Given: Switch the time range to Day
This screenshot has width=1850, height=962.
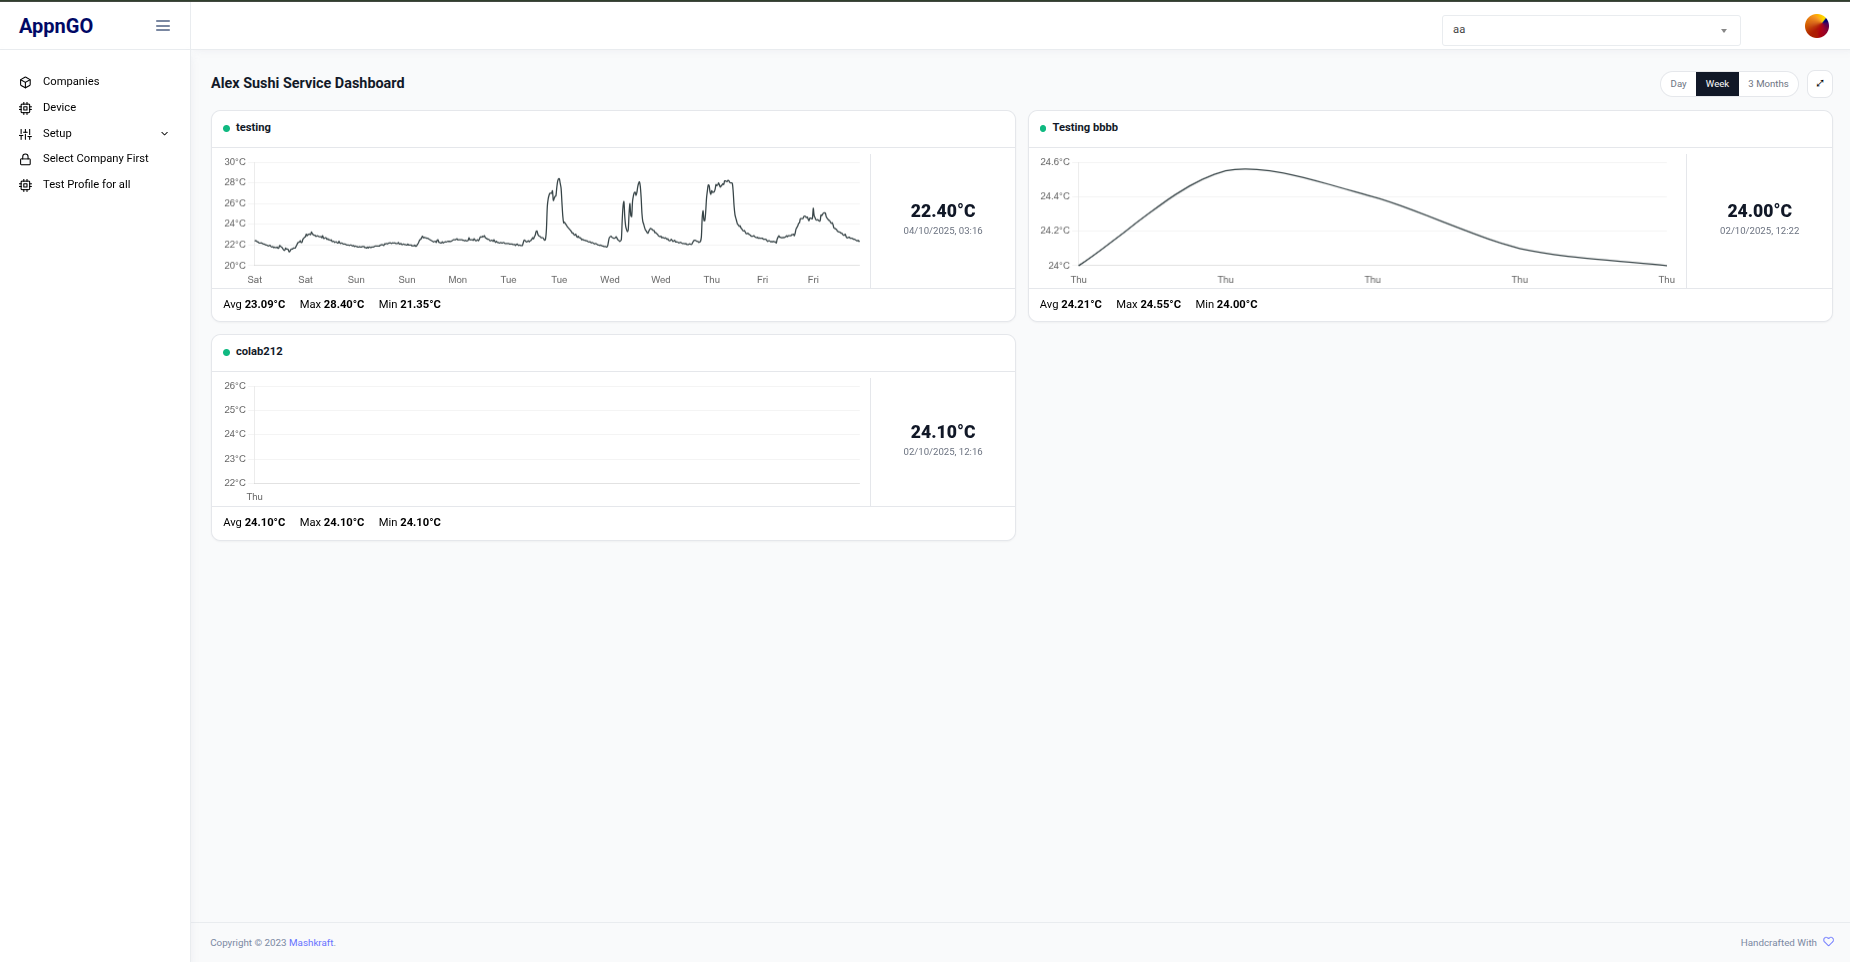Looking at the screenshot, I should [1678, 84].
